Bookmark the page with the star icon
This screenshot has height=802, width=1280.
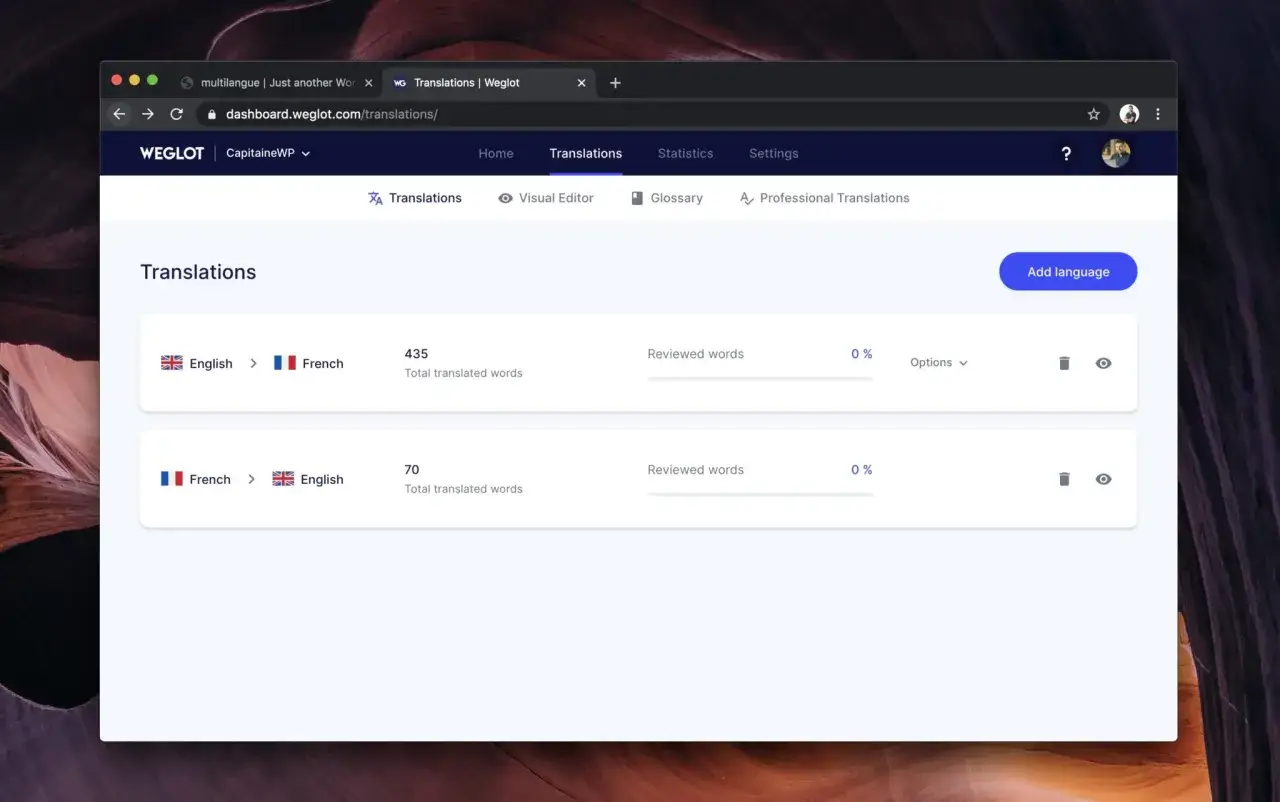[1094, 114]
